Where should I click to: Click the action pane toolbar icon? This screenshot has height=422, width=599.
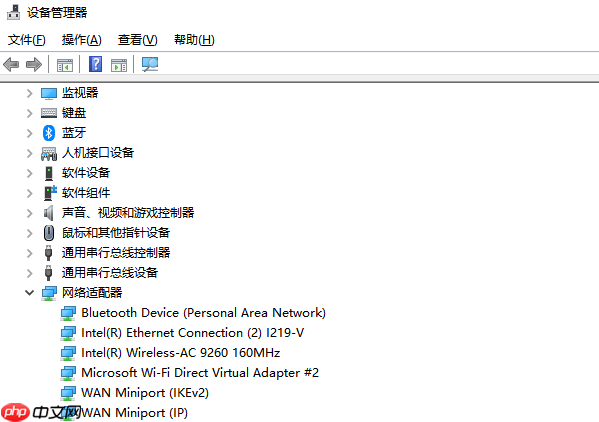[119, 65]
